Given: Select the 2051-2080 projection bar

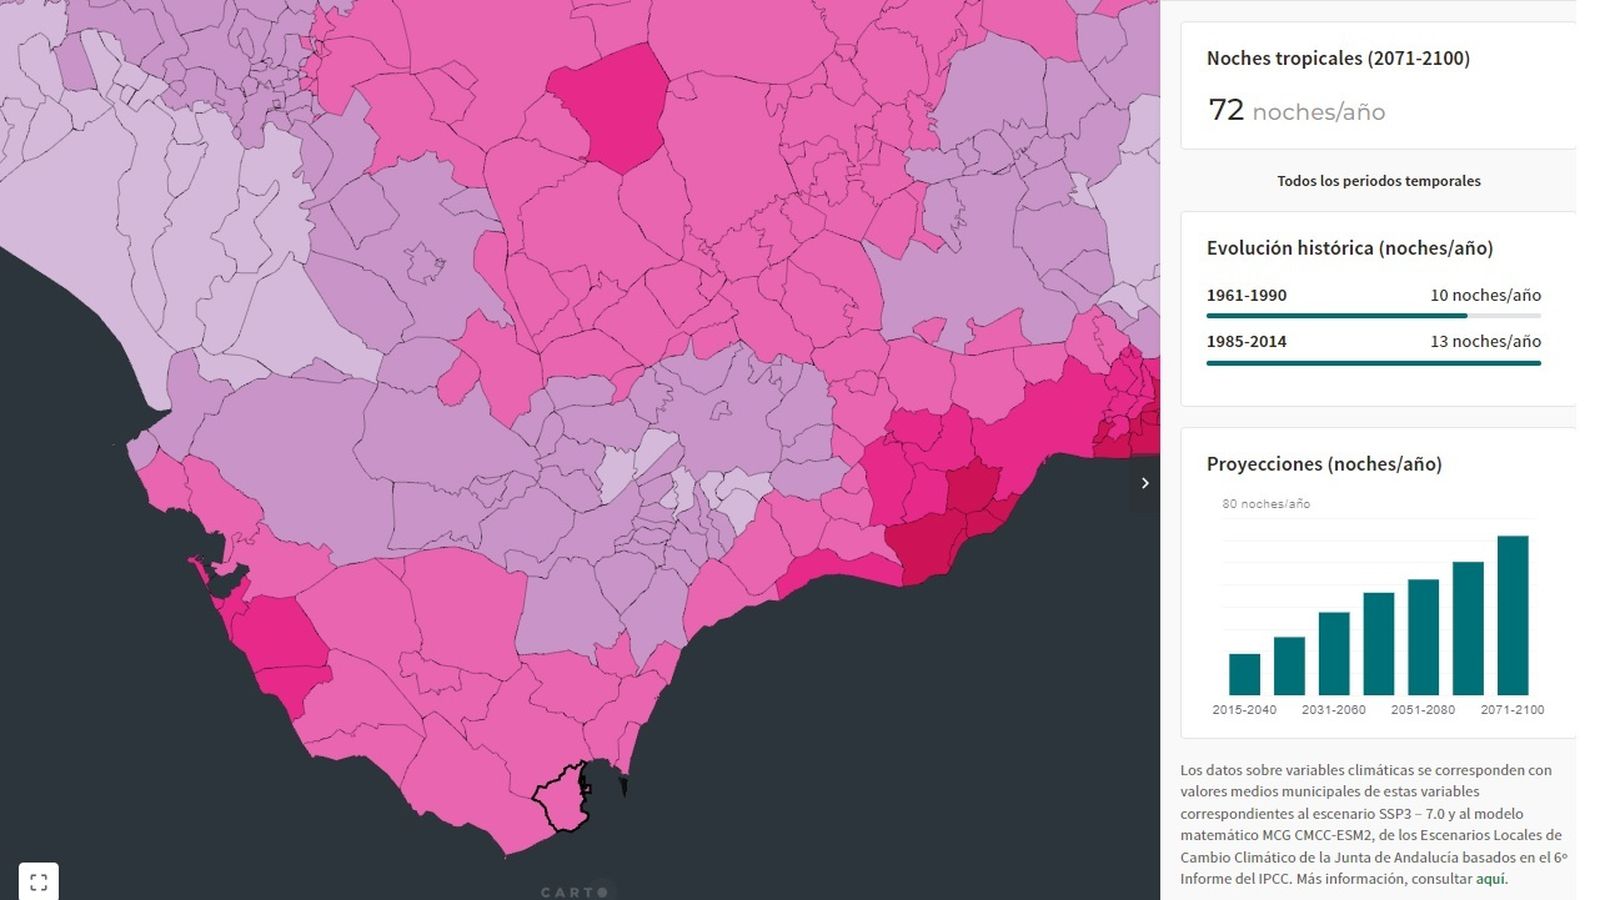Looking at the screenshot, I should click(1423, 637).
